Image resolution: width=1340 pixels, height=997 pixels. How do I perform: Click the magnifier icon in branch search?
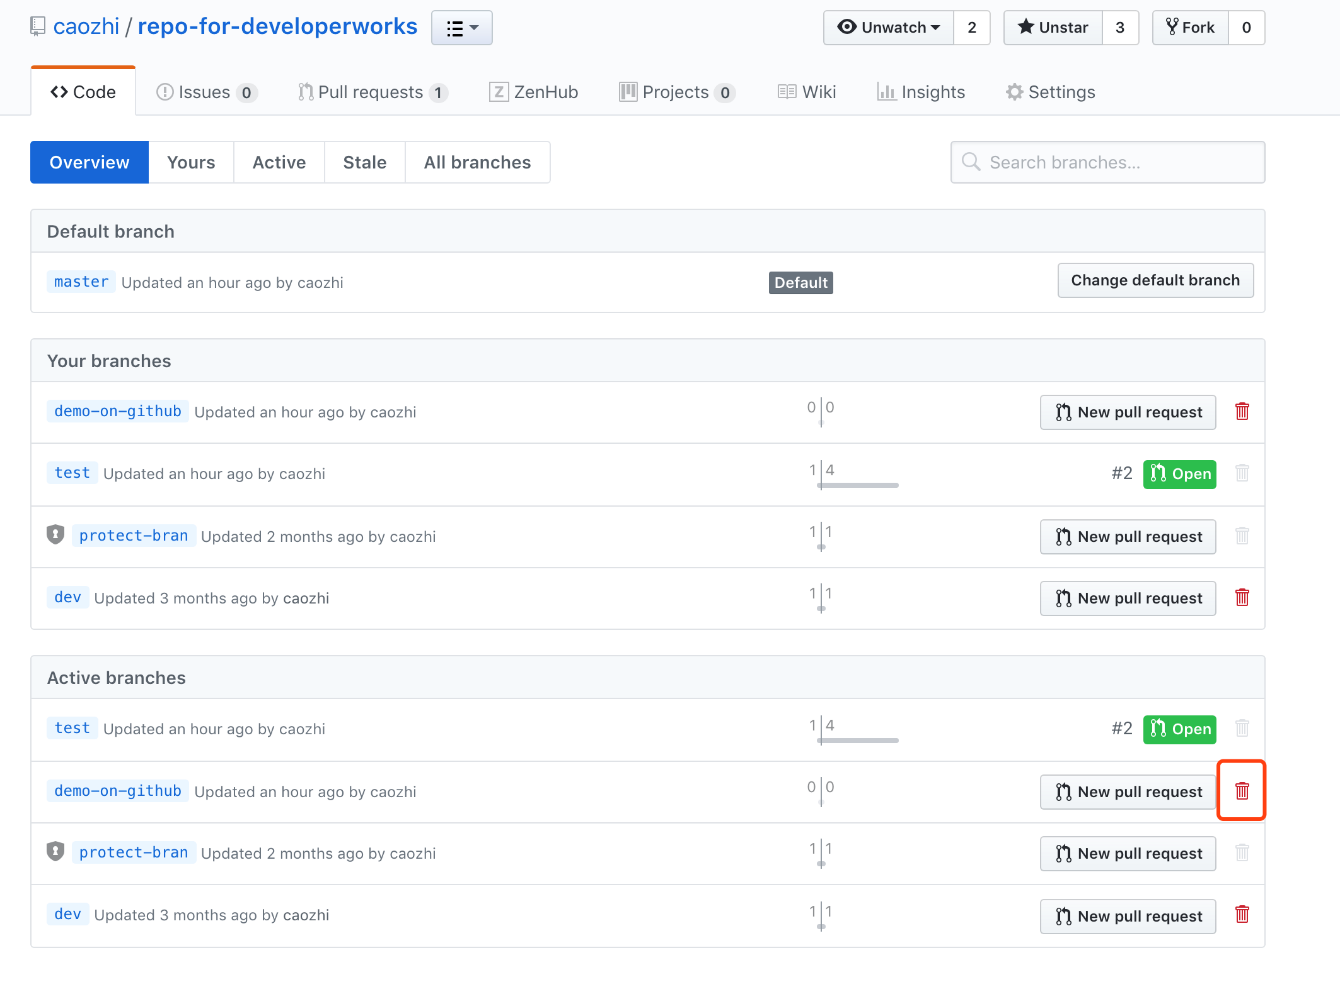(970, 162)
